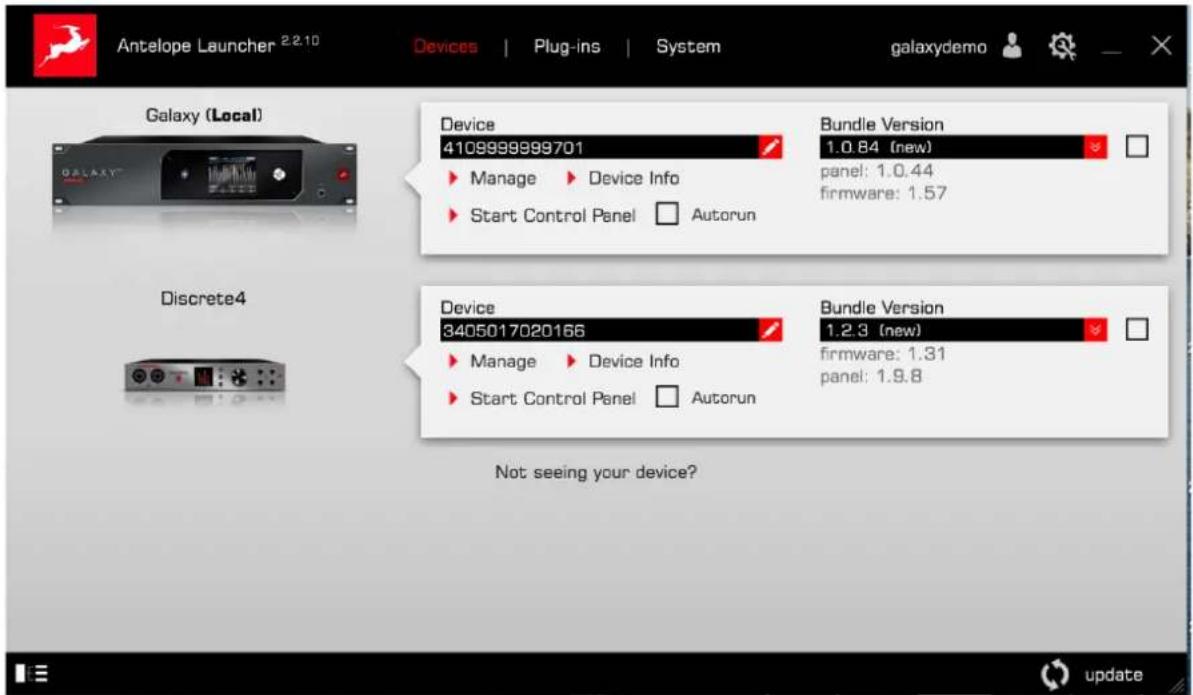Expand Device Info for the Discrete4 device
Screen dimensions: 1193x695
pos(623,361)
